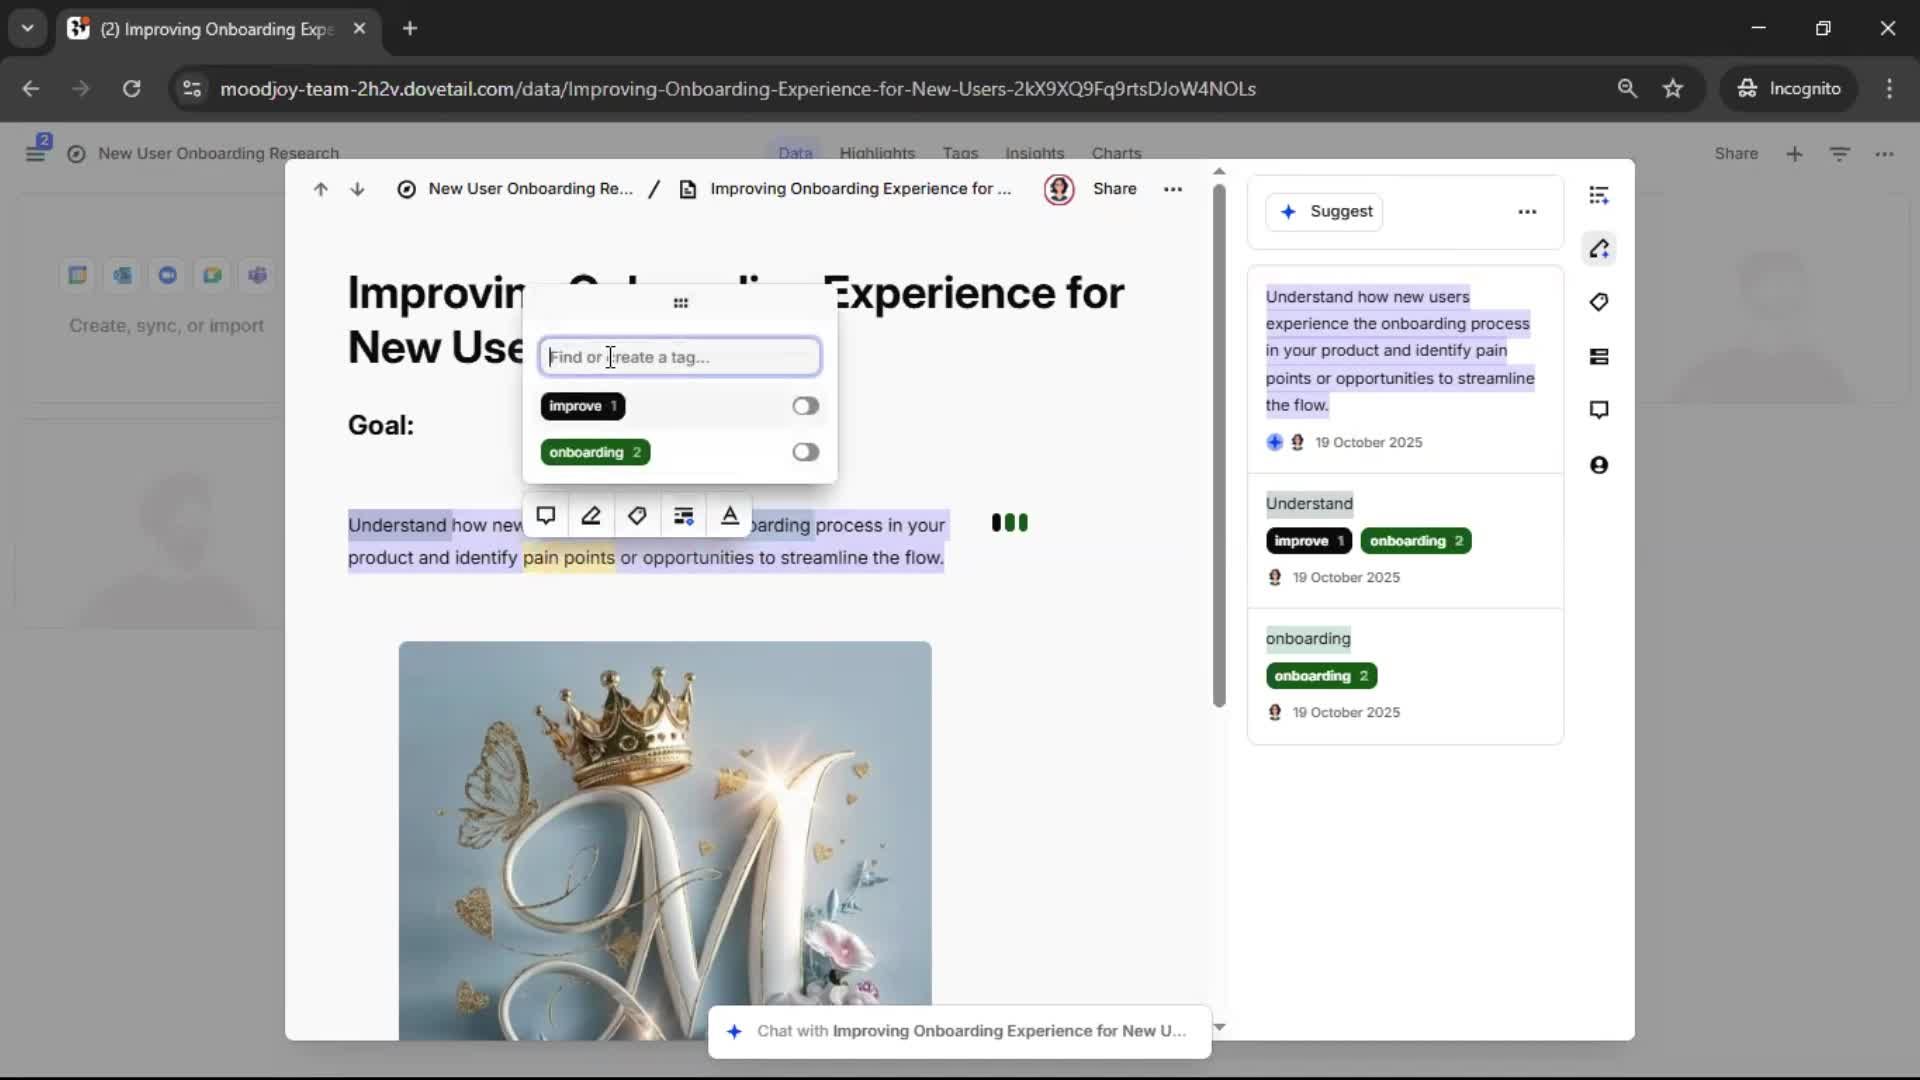1920x1080 pixels.
Task: Click the Share button in document header
Action: (1114, 189)
